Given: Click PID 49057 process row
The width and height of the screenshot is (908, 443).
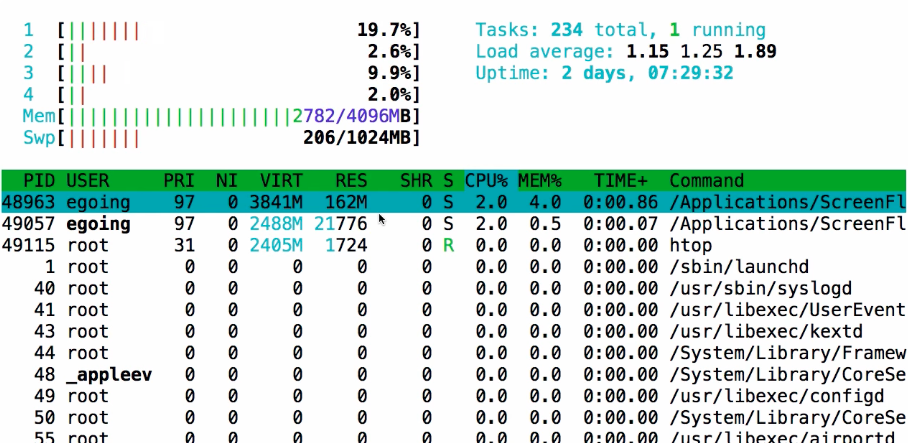Looking at the screenshot, I should [x=454, y=224].
